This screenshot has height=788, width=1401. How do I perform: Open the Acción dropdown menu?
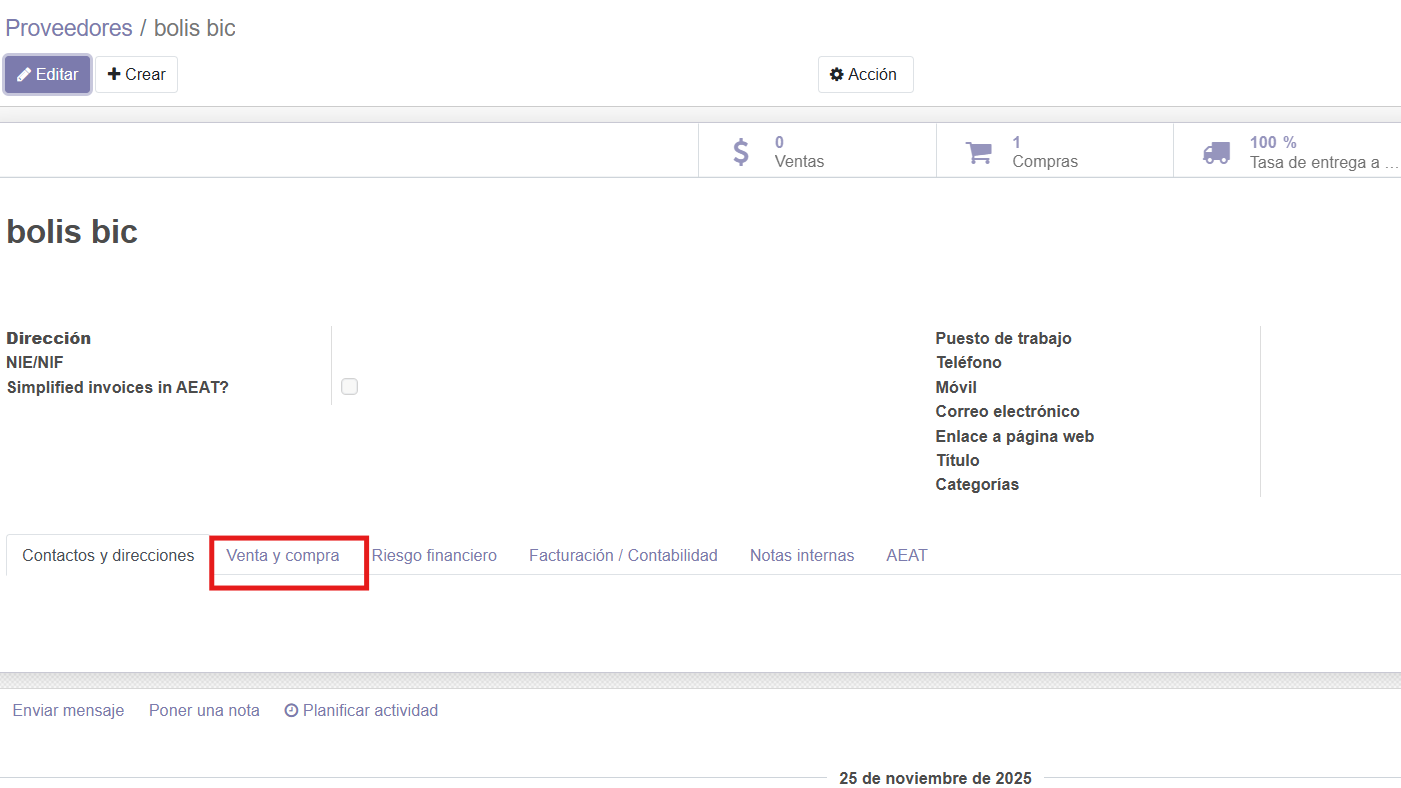pyautogui.click(x=865, y=75)
